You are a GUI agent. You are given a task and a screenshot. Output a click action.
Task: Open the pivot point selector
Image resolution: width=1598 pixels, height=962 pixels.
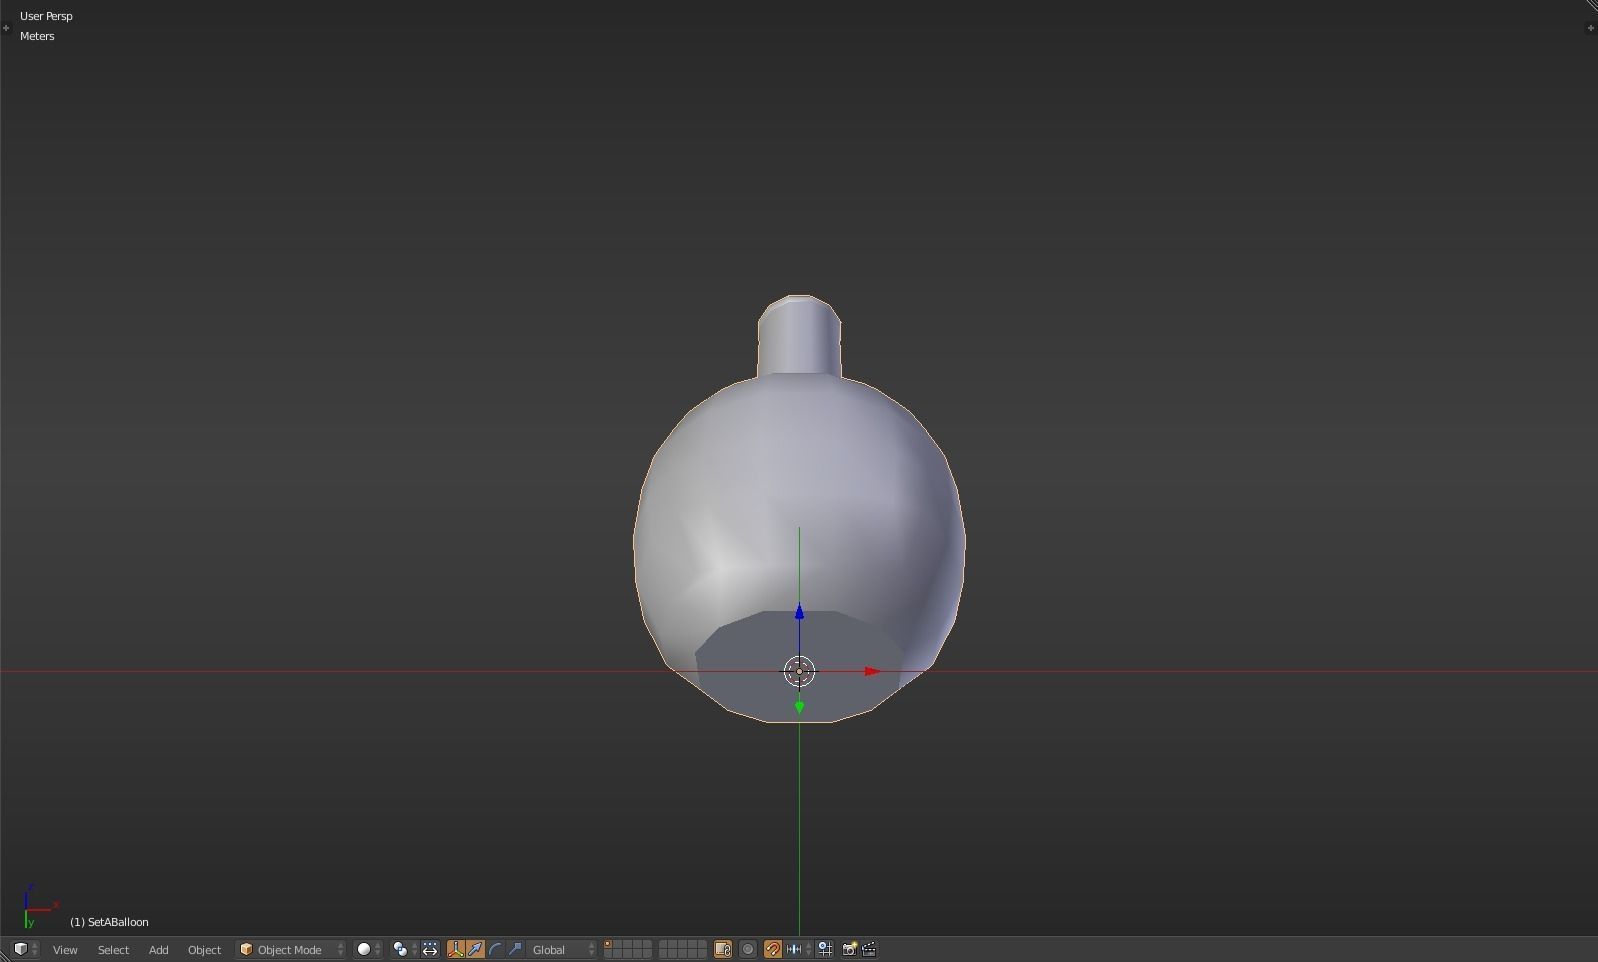404,949
